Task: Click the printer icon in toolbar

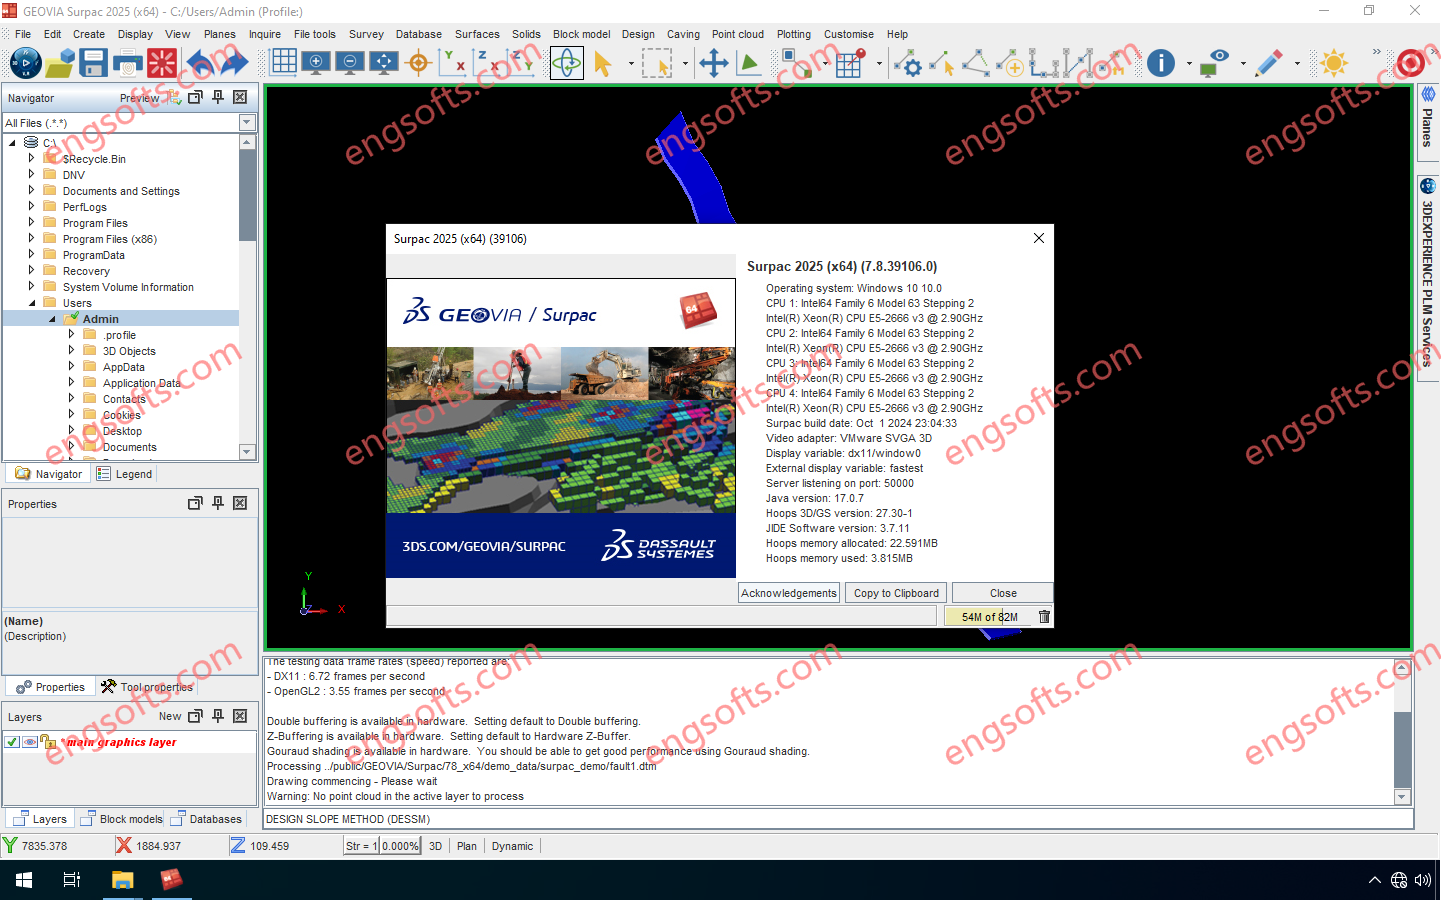Action: [x=128, y=63]
